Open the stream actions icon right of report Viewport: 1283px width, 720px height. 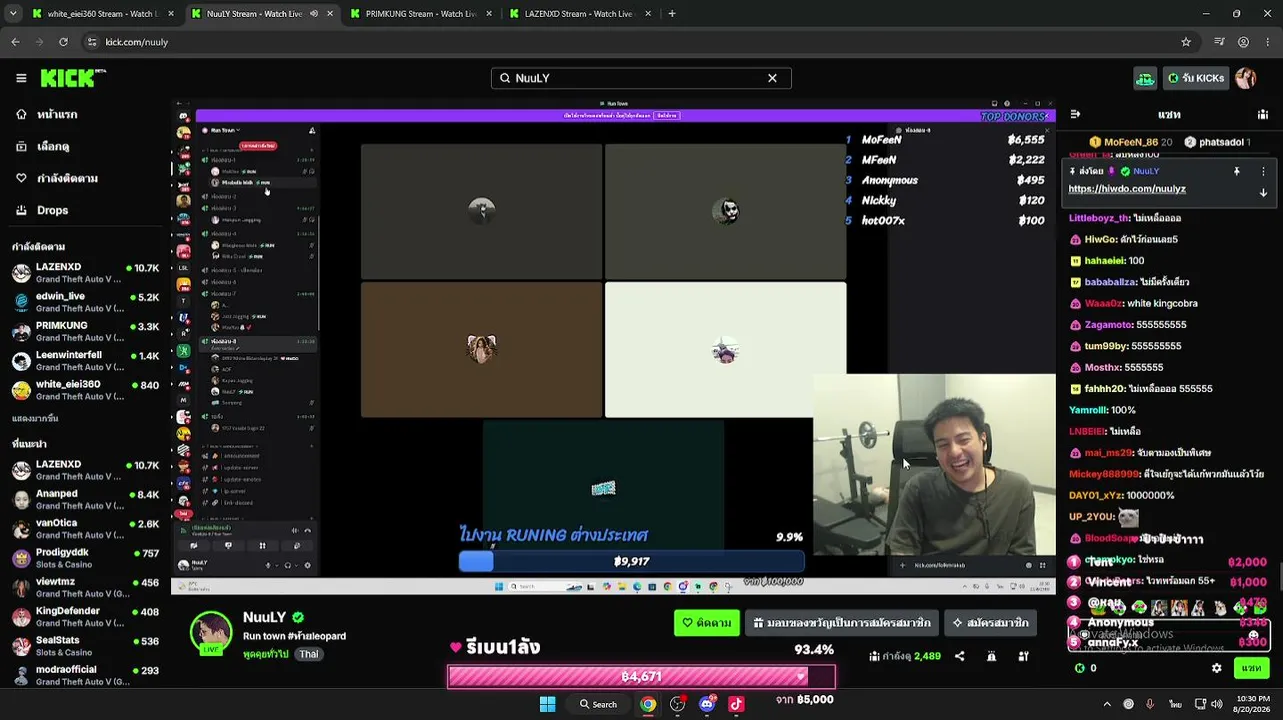1024,656
